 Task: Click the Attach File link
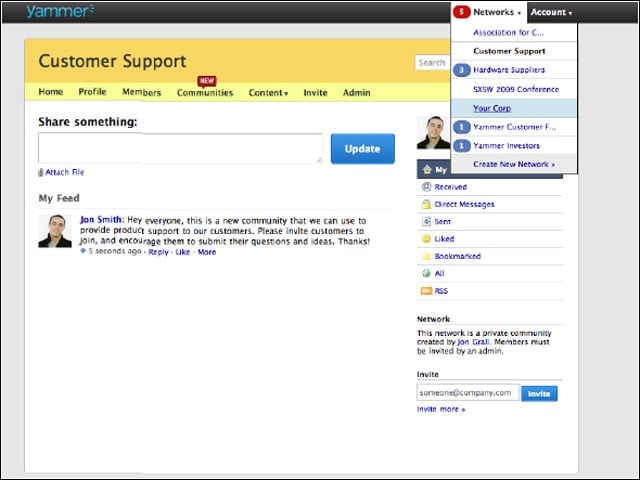tap(64, 172)
